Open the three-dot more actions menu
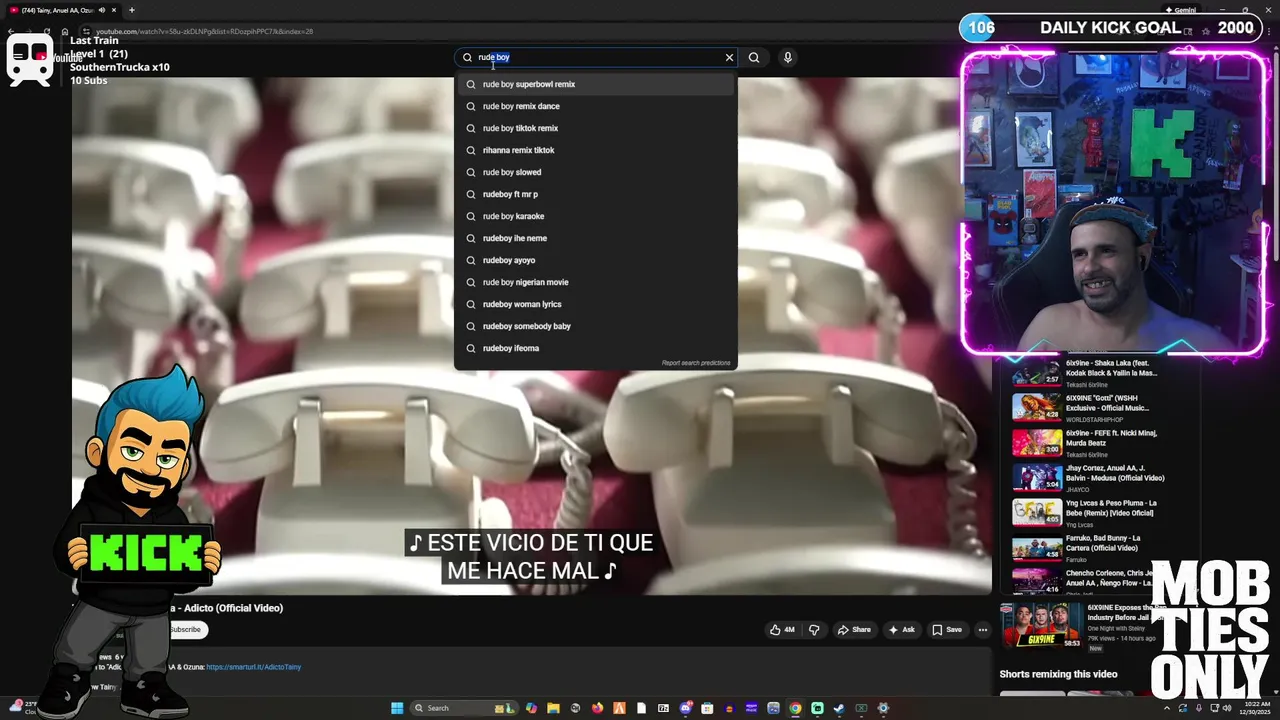This screenshot has height=720, width=1280. (x=983, y=630)
